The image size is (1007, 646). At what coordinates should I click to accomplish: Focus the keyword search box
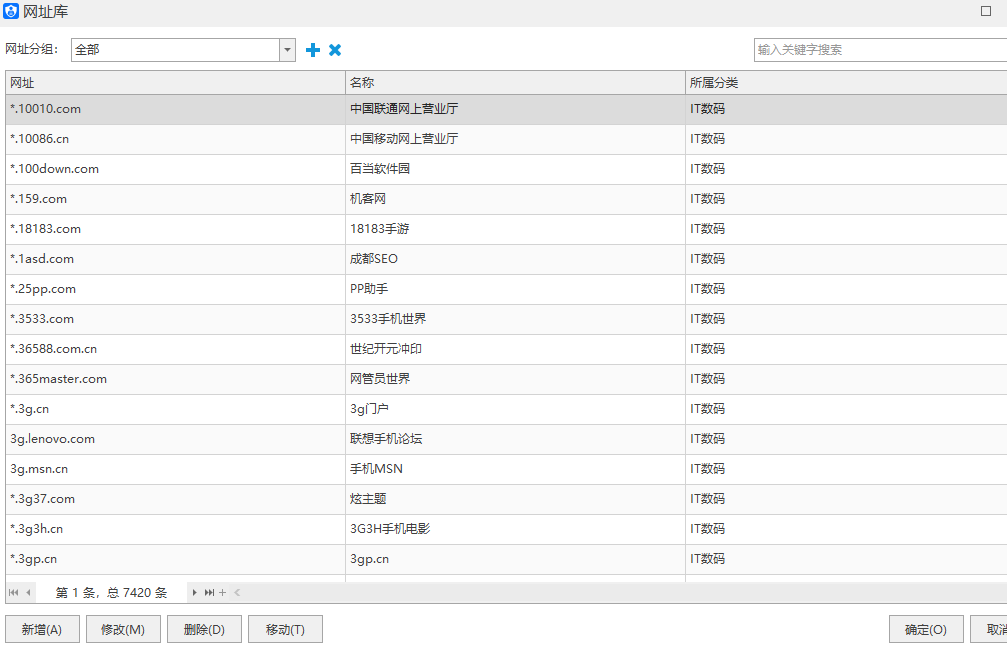[x=880, y=50]
